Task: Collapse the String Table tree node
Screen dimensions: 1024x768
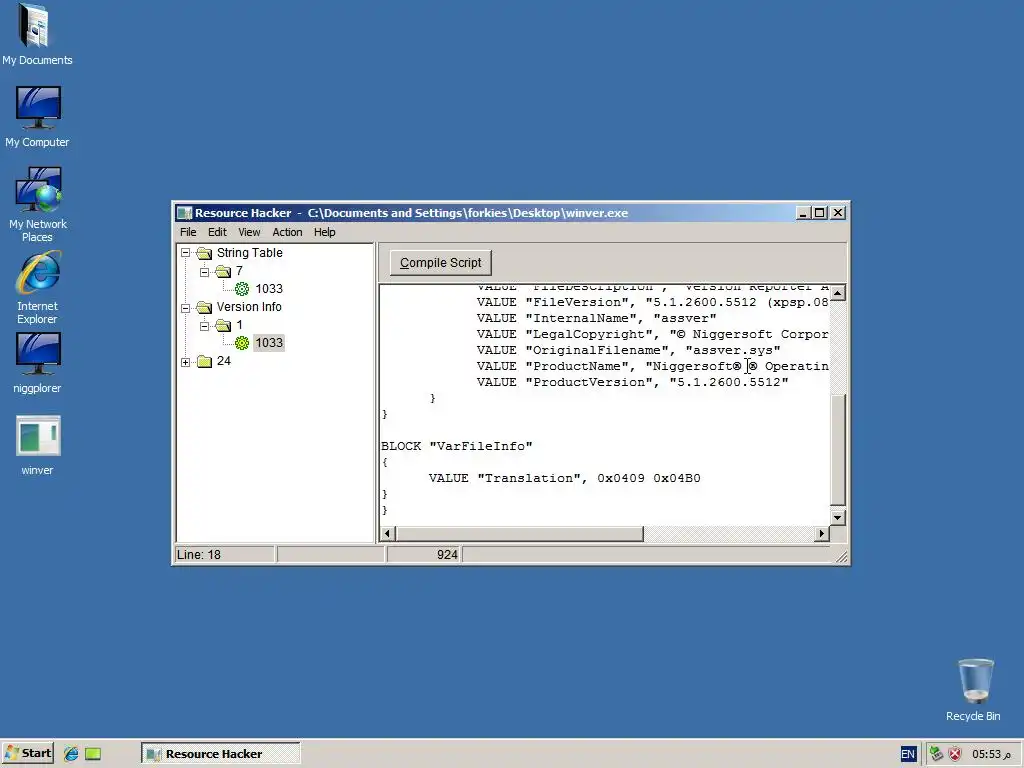Action: [x=185, y=253]
